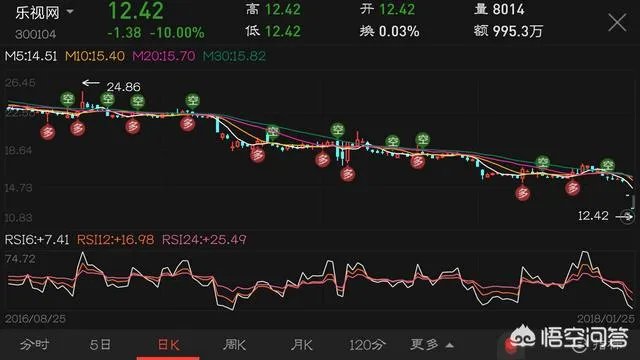Click the 26.45 price axis label

coord(20,83)
